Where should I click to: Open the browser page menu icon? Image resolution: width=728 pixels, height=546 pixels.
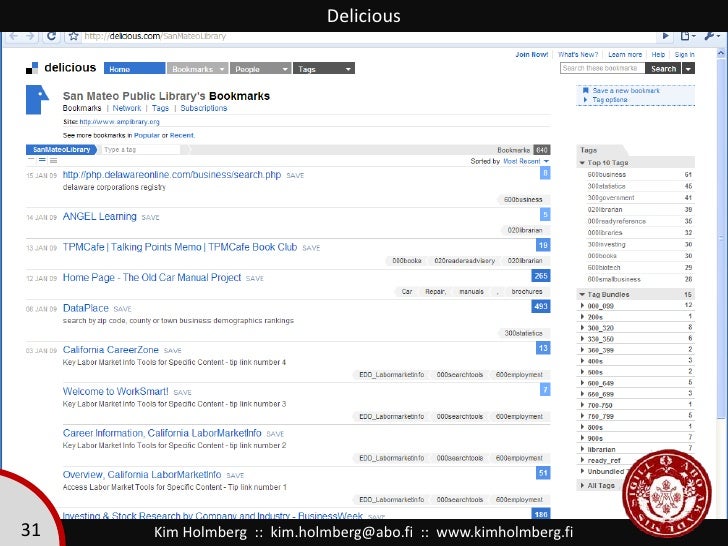click(688, 36)
